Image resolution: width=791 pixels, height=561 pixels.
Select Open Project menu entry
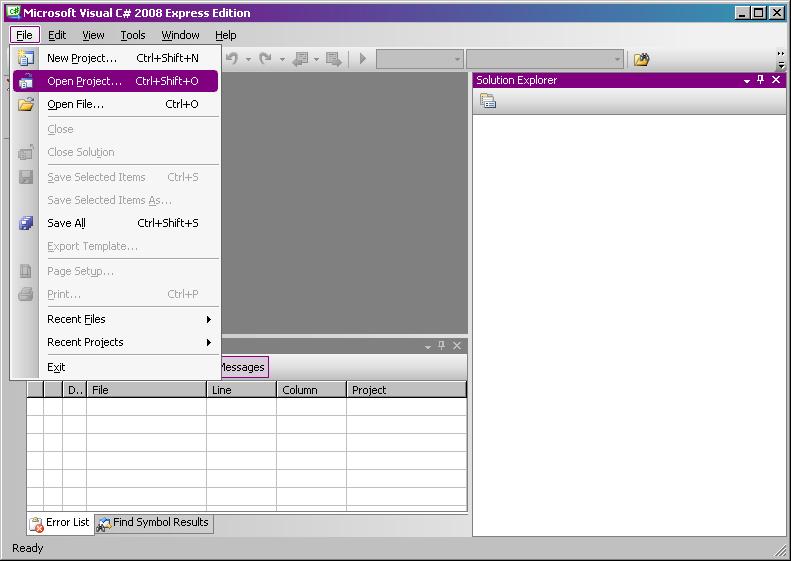tap(115, 81)
